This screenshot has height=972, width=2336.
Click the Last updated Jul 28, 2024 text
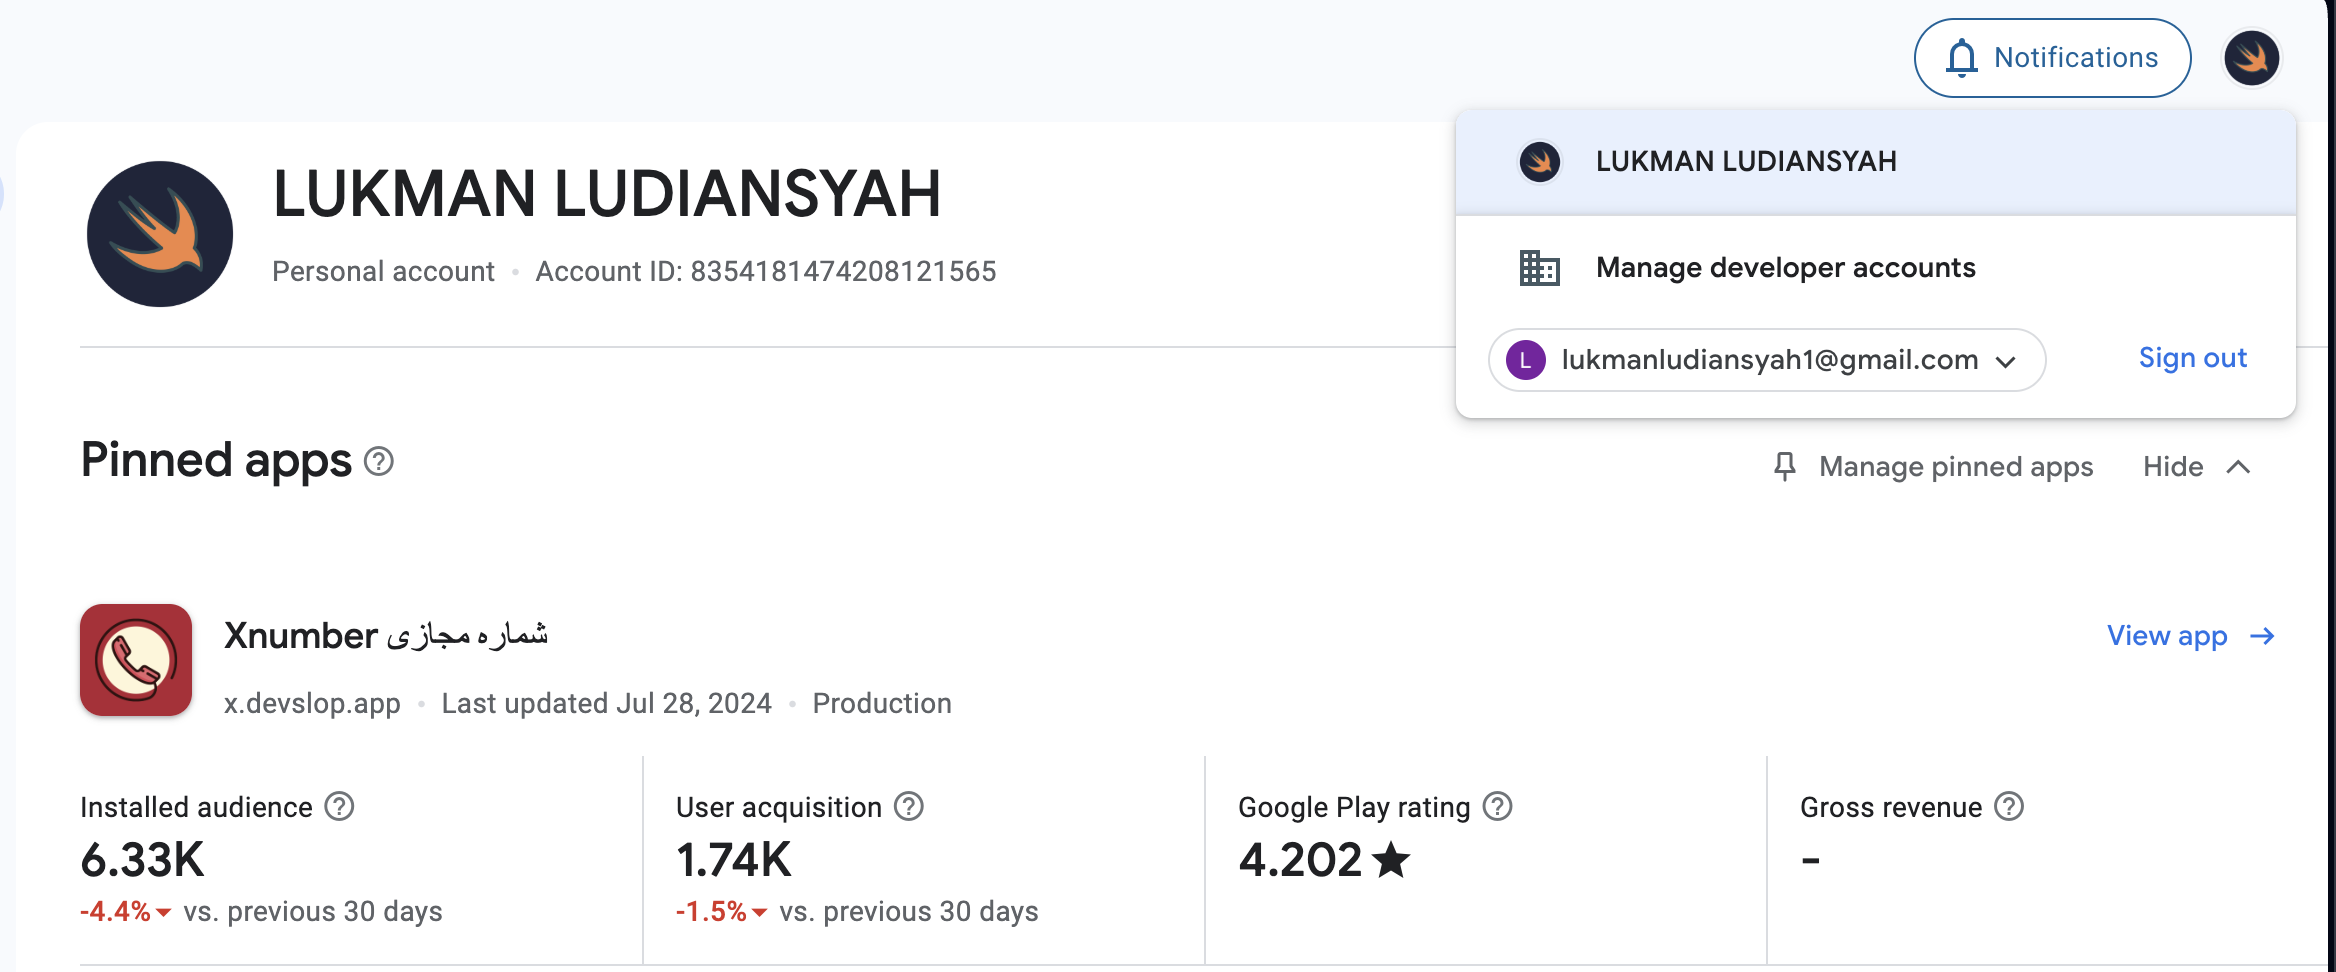(x=607, y=704)
